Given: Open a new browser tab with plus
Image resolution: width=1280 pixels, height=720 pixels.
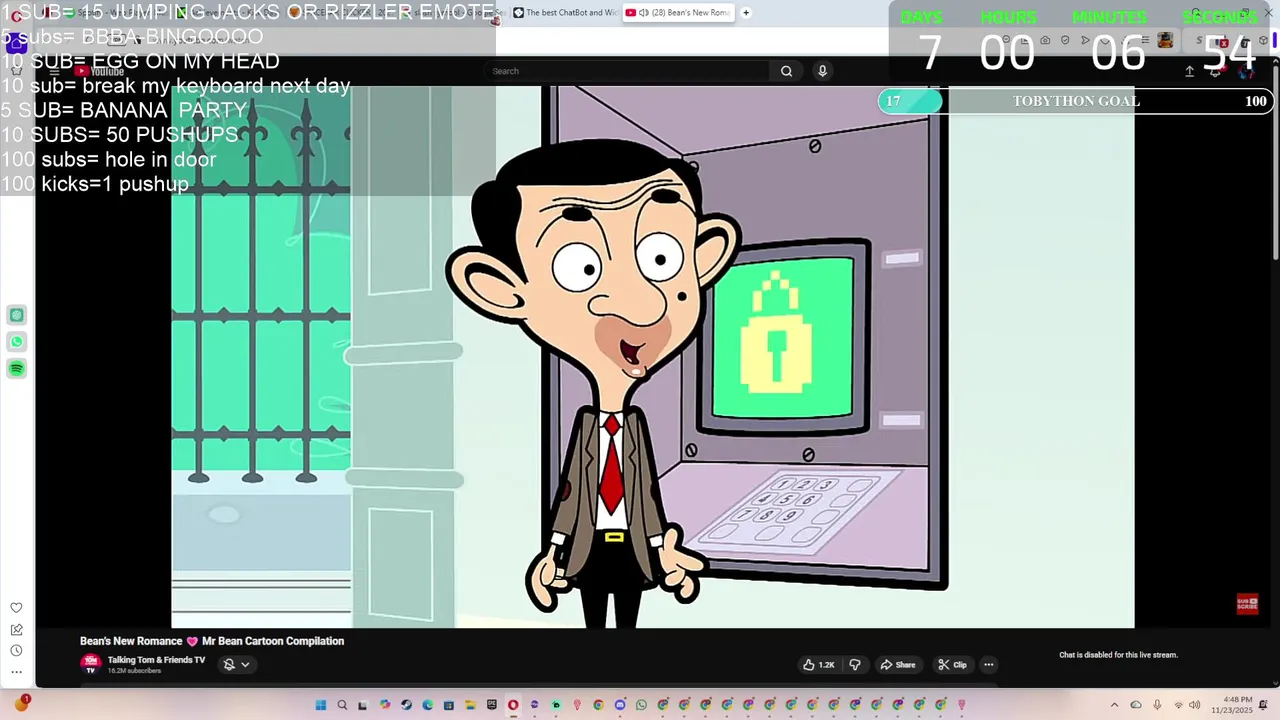Looking at the screenshot, I should 746,13.
